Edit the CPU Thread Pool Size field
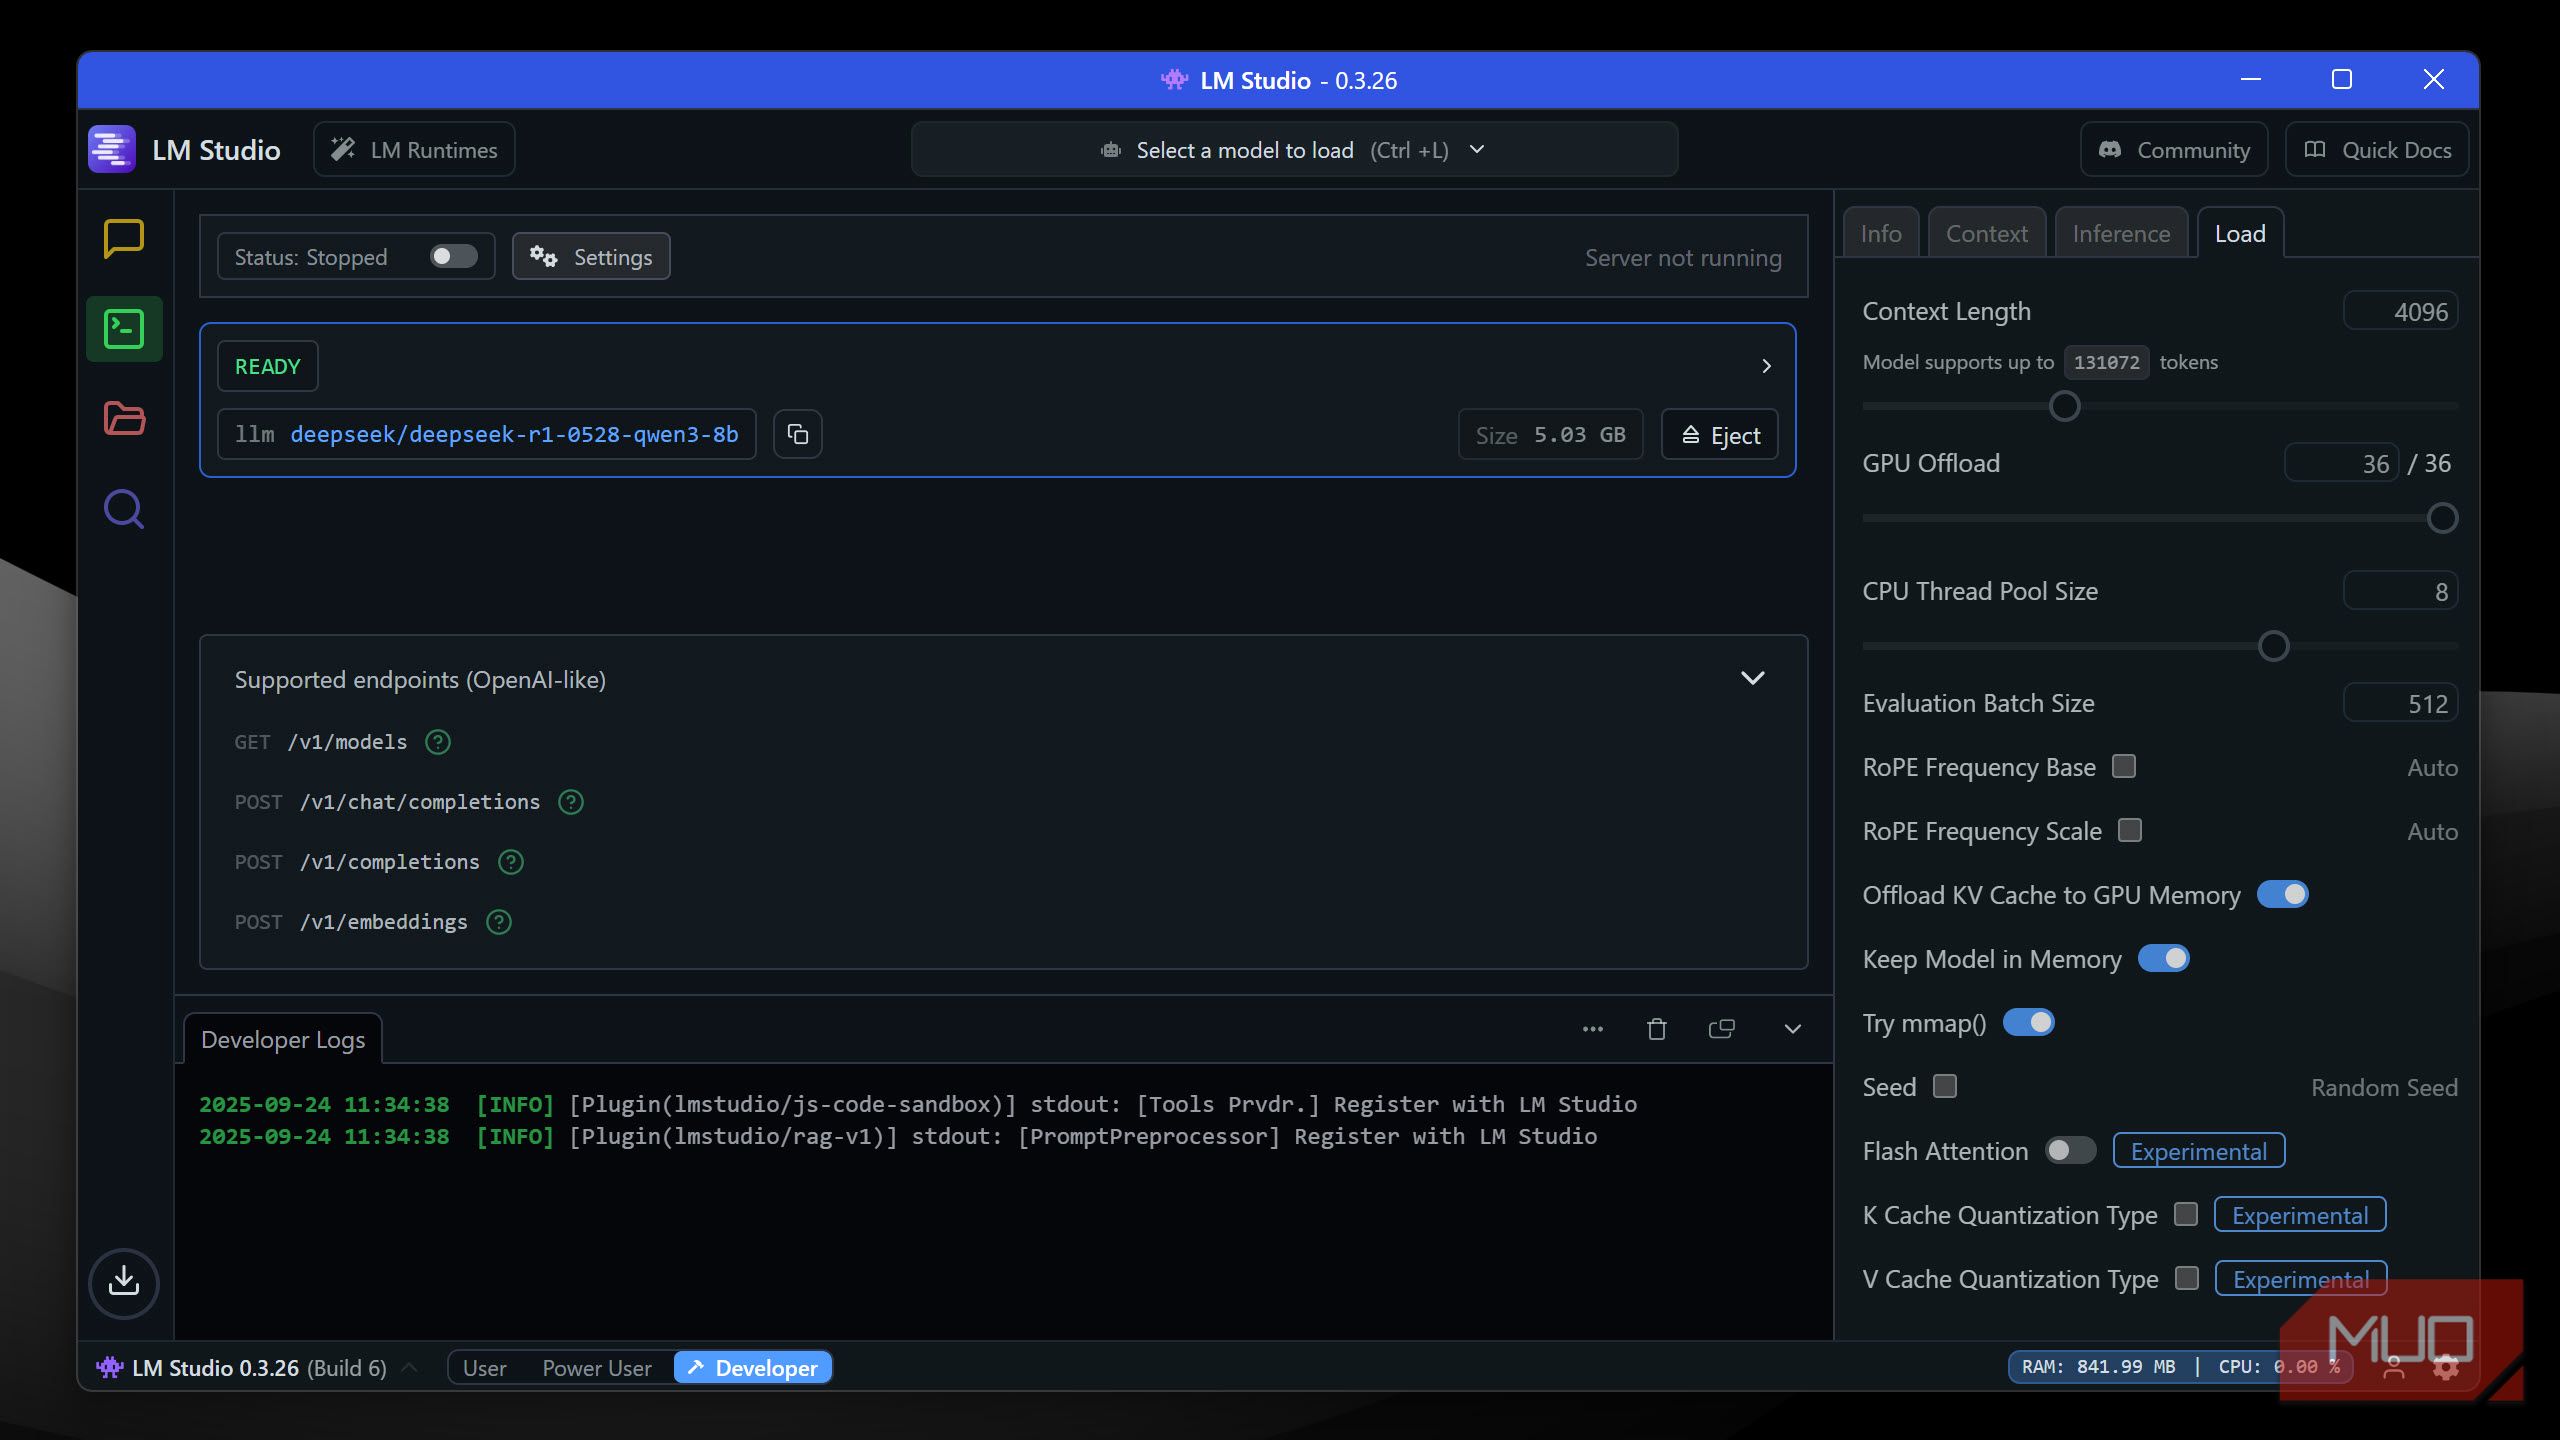The image size is (2560, 1440). 2400,591
